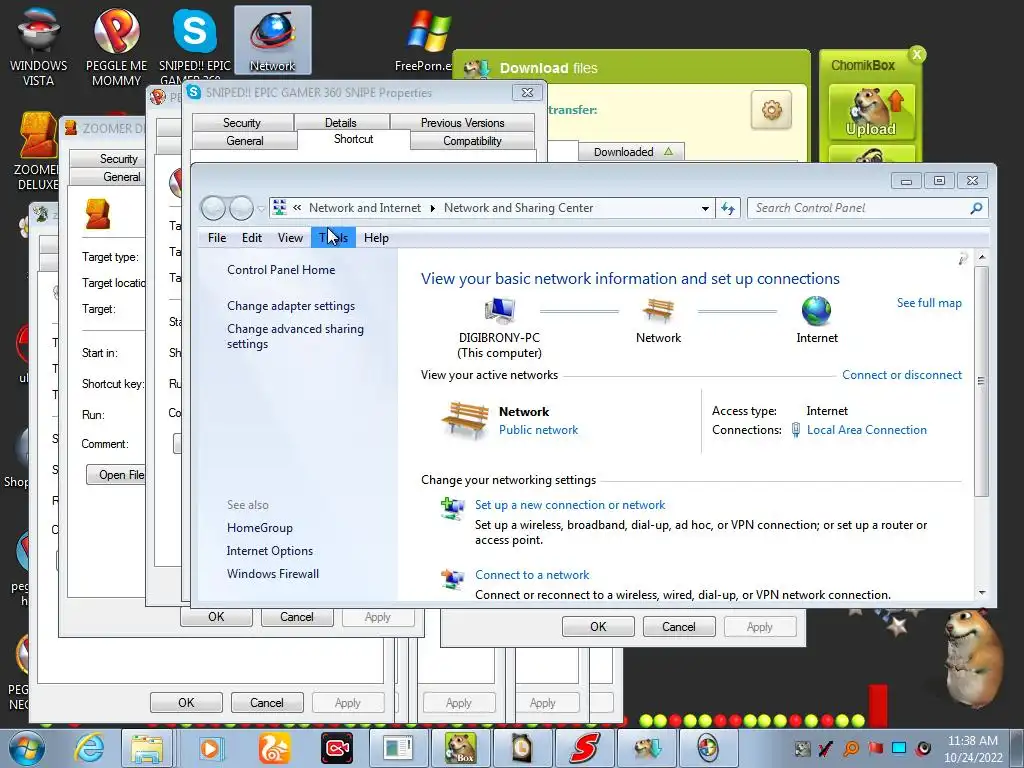Open the Tools menu

click(x=333, y=238)
